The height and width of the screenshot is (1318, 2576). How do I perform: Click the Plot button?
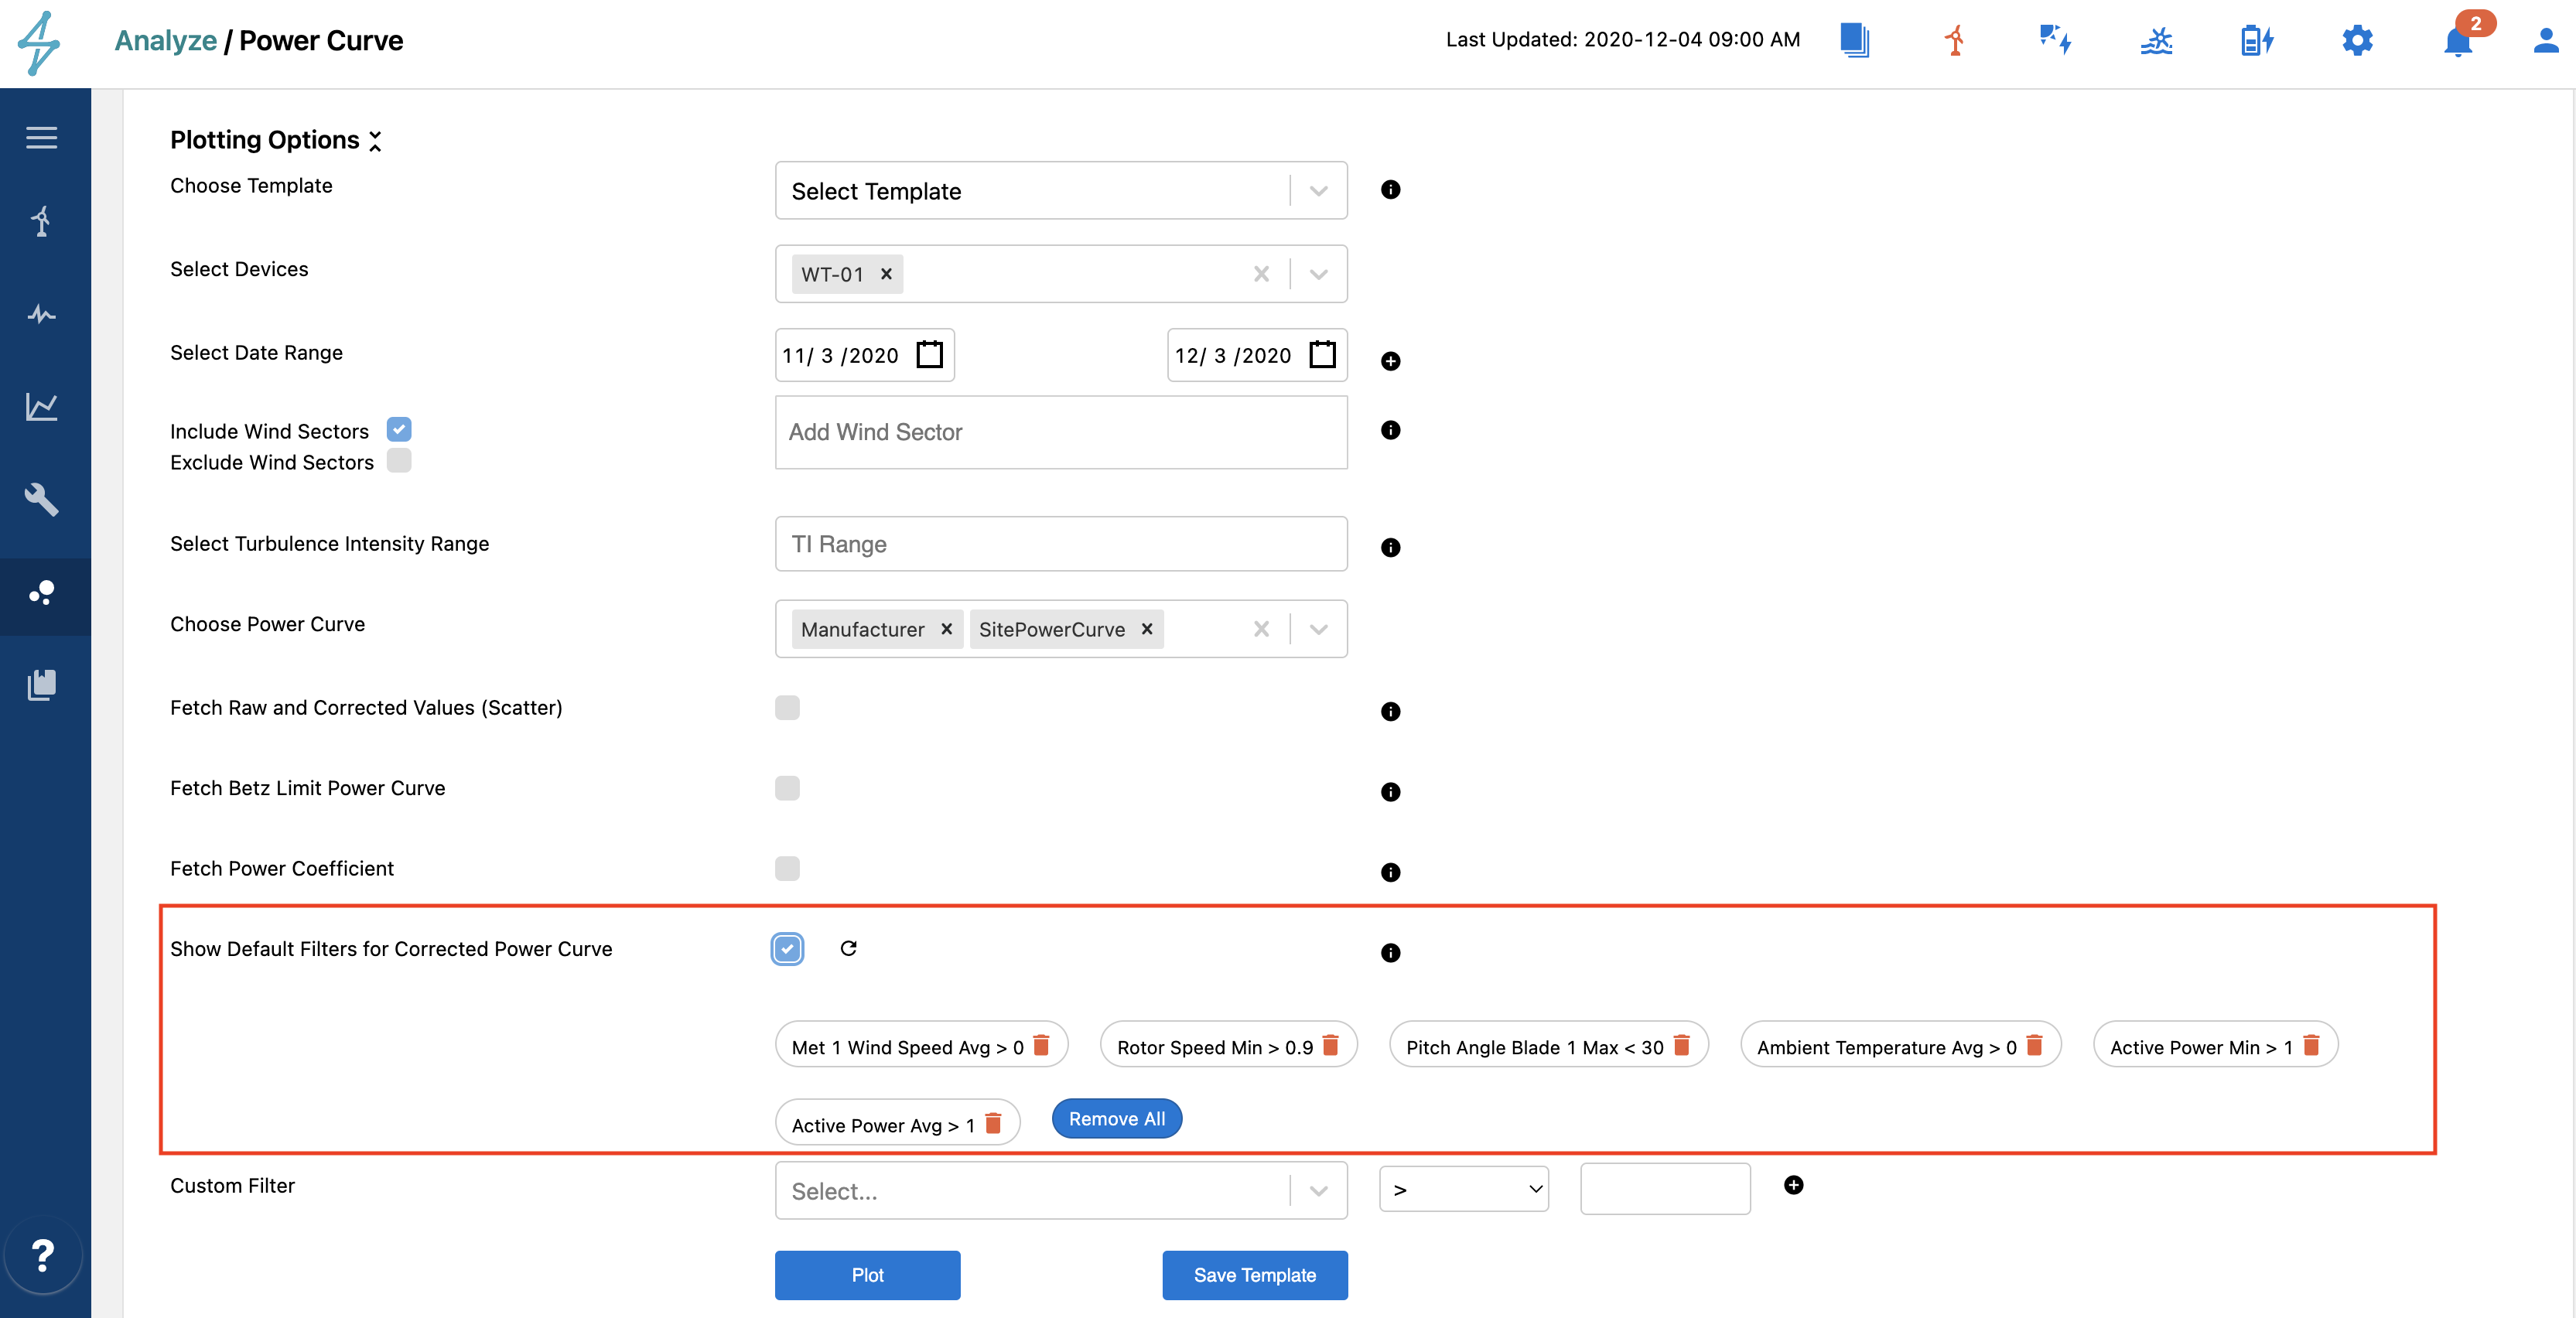867,1275
